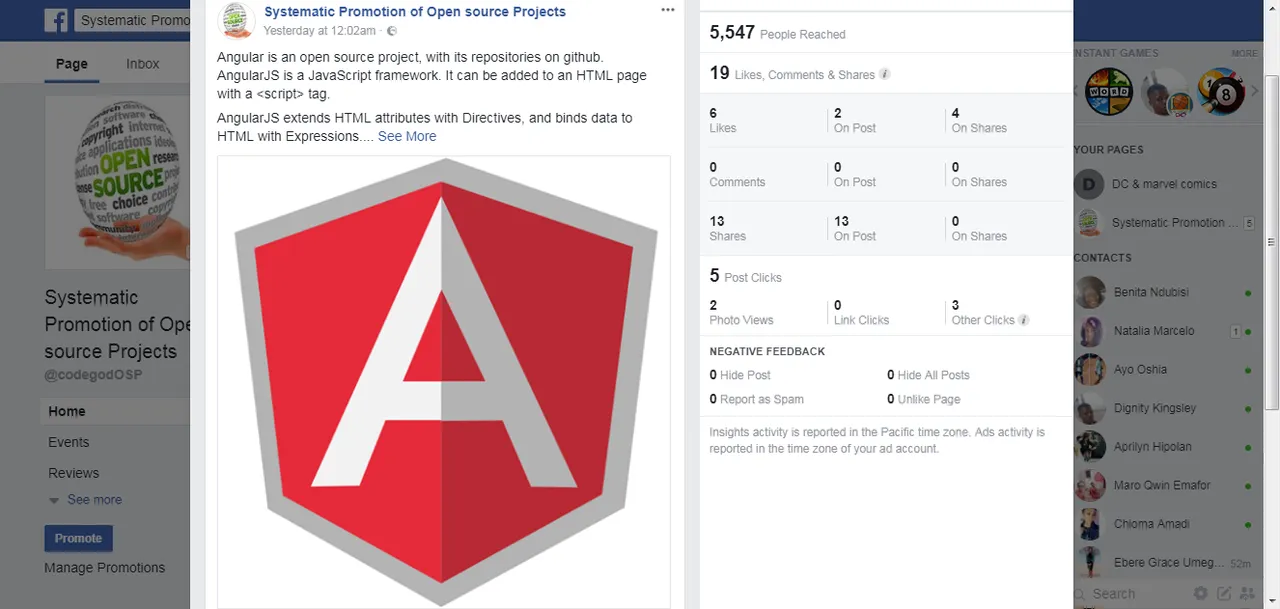Open the Word instant game icon
Viewport: 1280px width, 609px height.
coord(1109,92)
